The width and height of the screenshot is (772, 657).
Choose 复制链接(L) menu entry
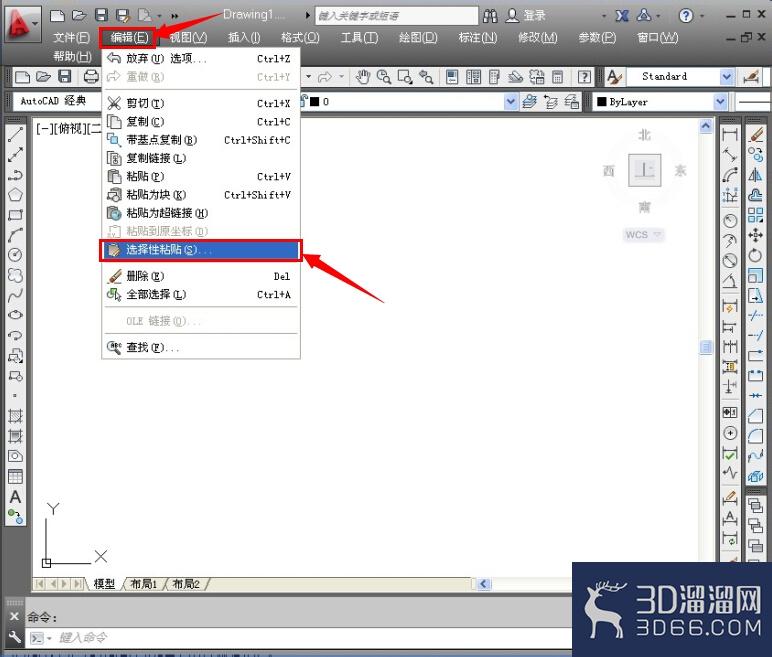pyautogui.click(x=201, y=158)
